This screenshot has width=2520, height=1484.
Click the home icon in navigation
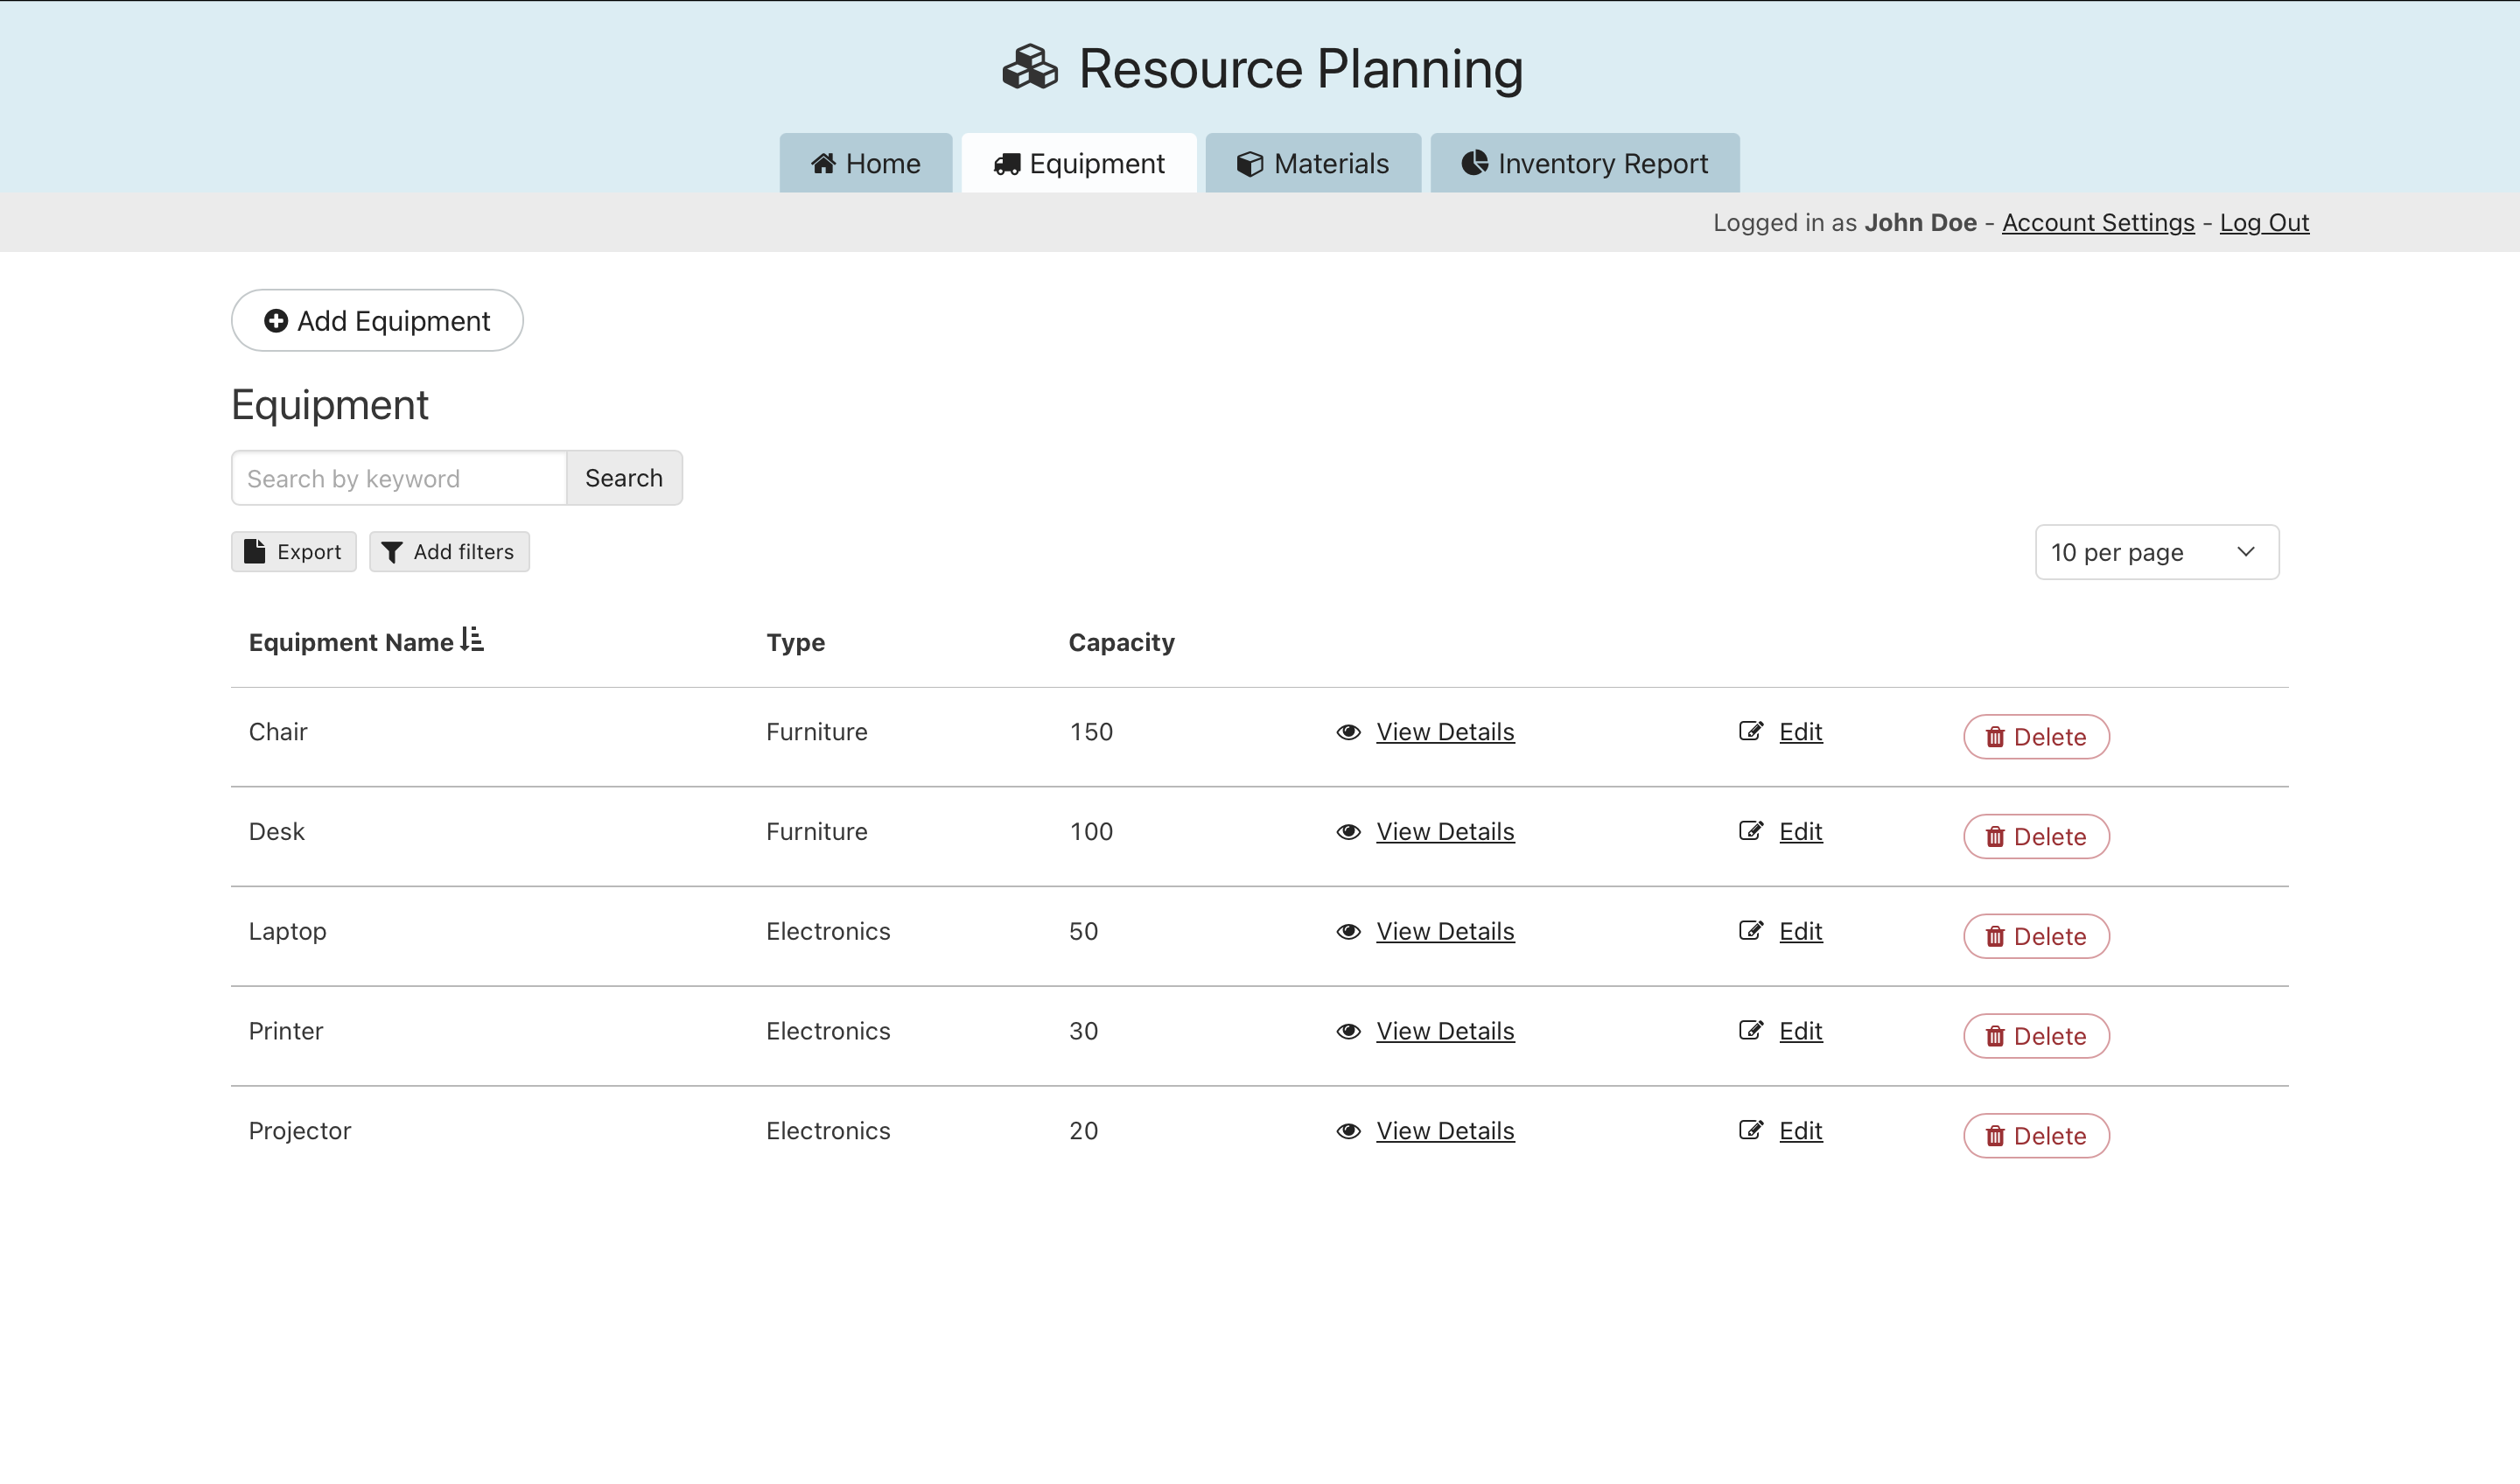tap(823, 163)
